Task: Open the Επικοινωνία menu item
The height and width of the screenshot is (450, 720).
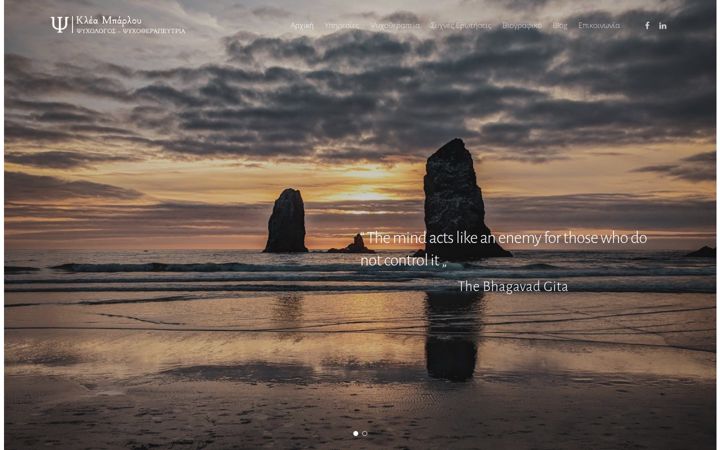Action: click(x=599, y=26)
